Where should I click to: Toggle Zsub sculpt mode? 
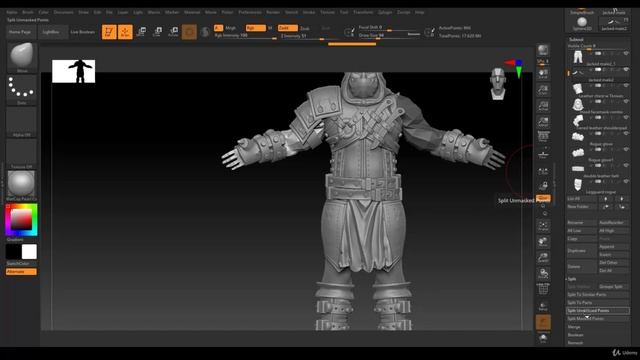click(304, 29)
